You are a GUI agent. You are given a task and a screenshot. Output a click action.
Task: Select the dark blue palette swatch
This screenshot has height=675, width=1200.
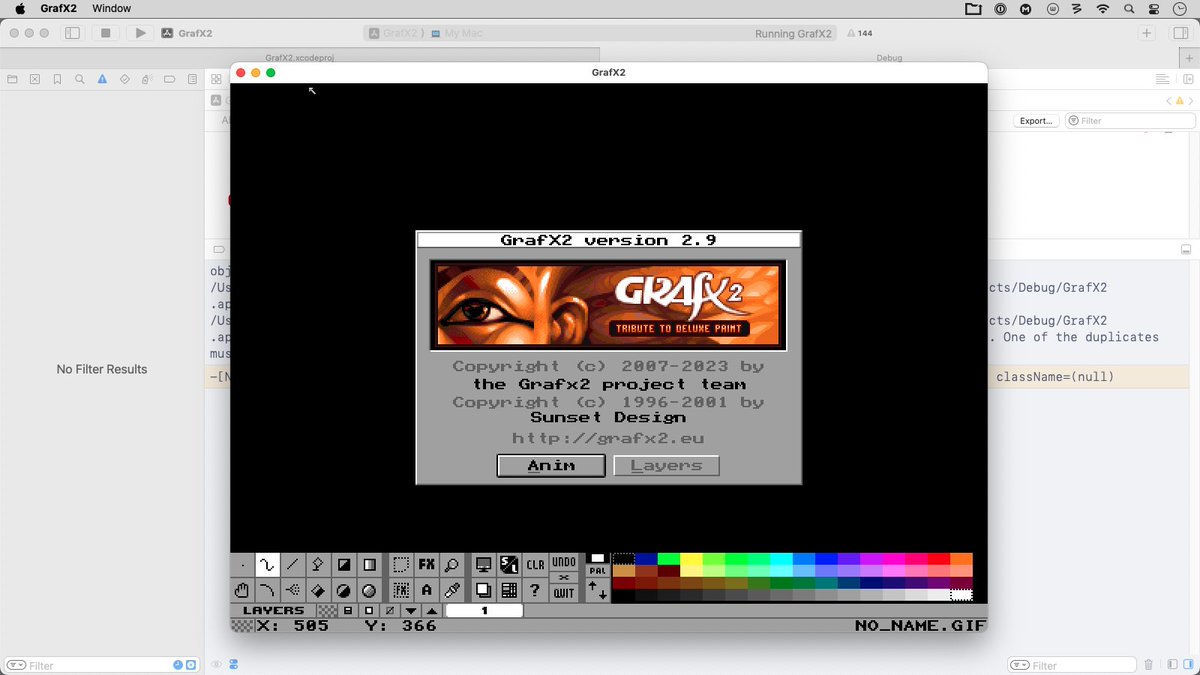tap(646, 559)
